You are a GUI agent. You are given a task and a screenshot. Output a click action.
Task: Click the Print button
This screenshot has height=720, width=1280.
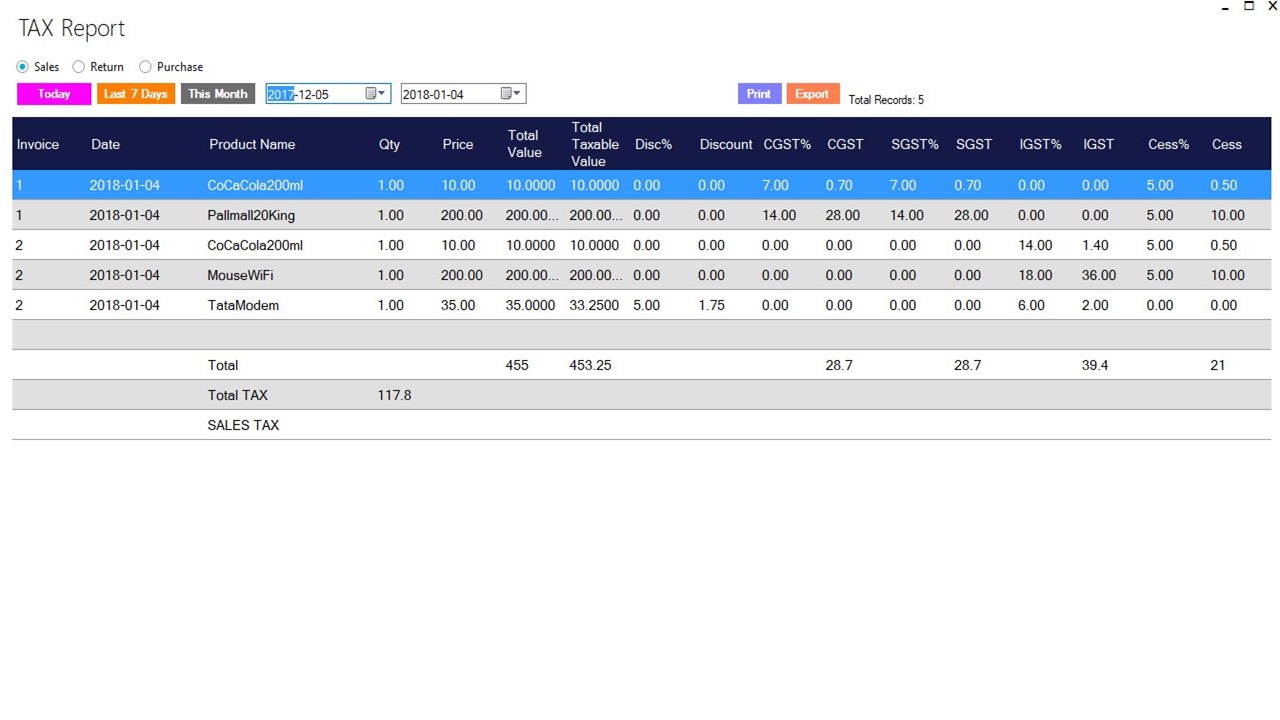click(x=759, y=93)
